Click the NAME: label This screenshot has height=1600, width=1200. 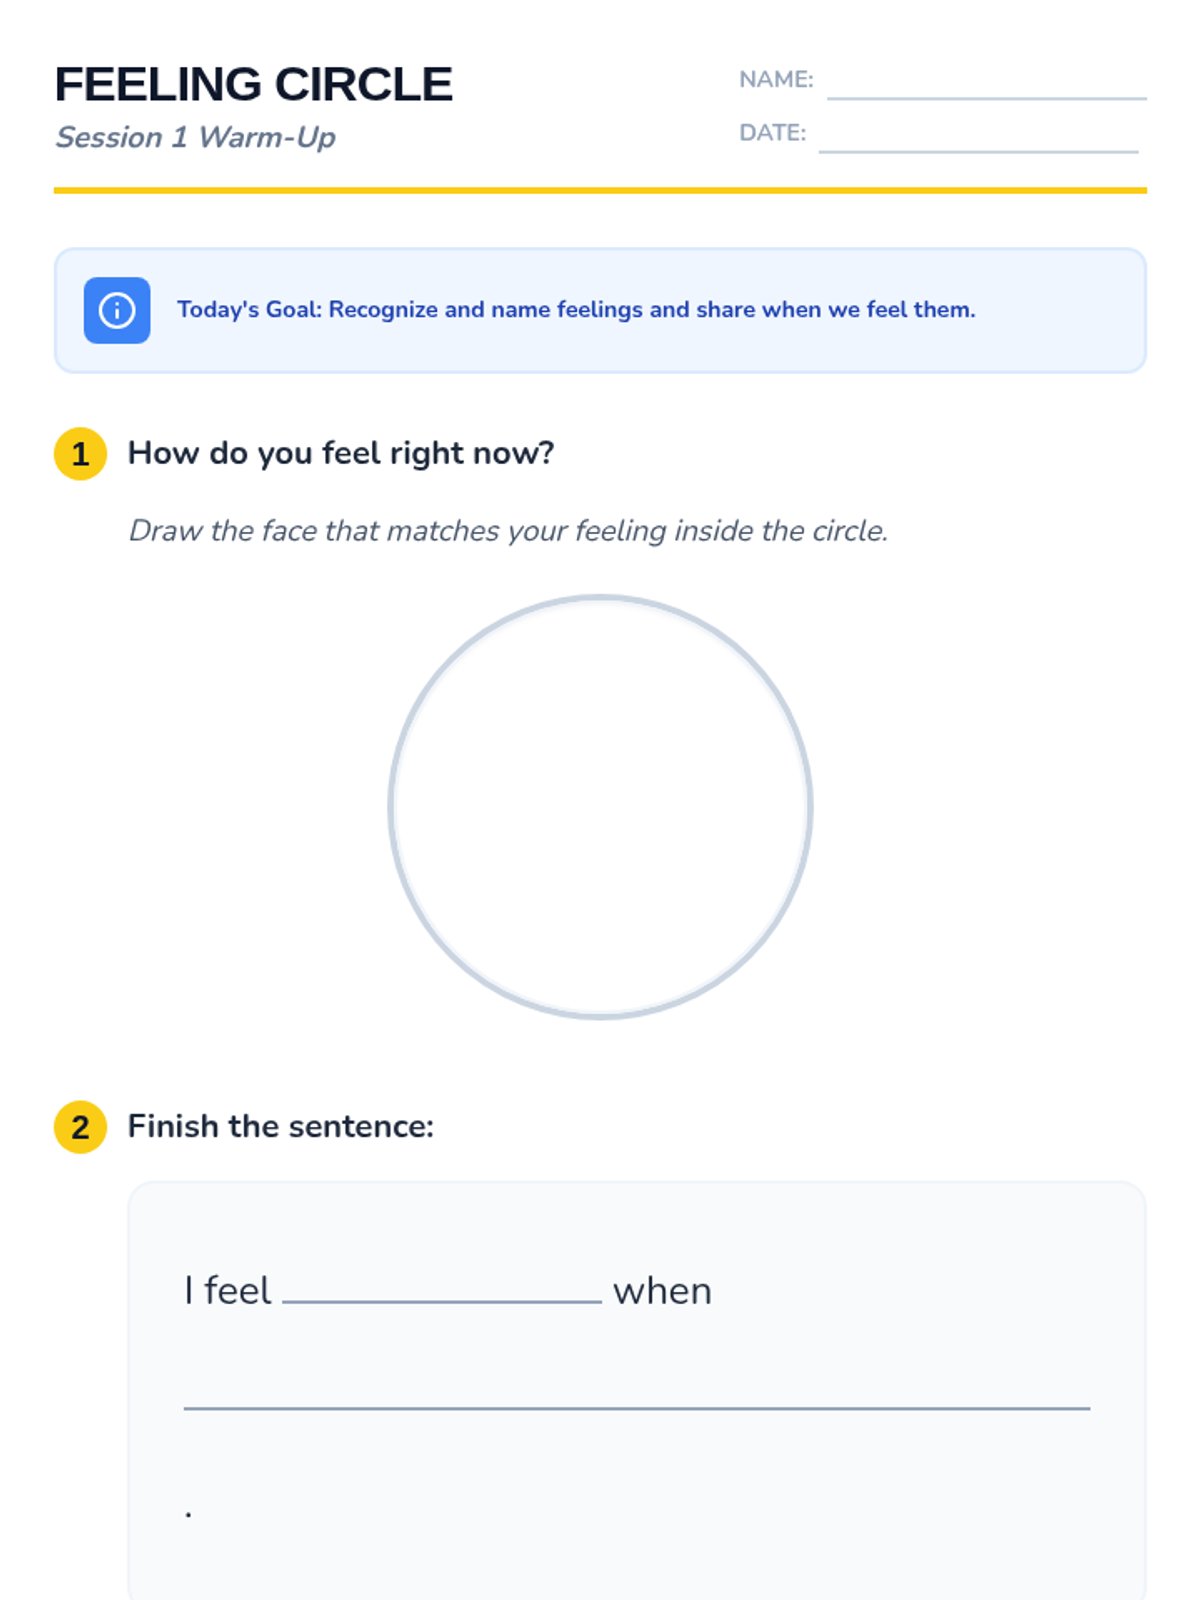[x=776, y=80]
